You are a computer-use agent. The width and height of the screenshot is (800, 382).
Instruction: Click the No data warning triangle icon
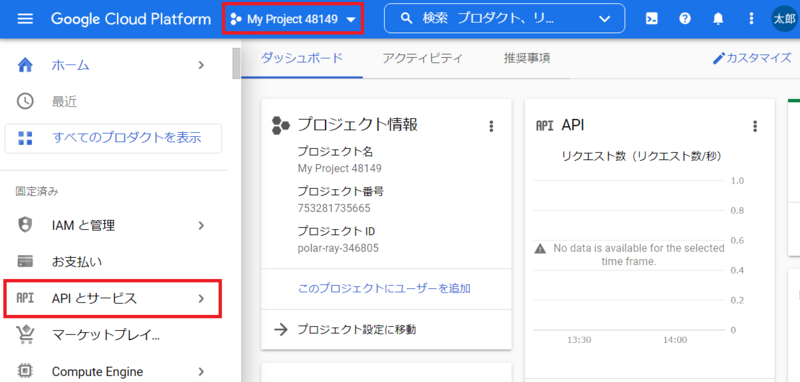point(540,249)
